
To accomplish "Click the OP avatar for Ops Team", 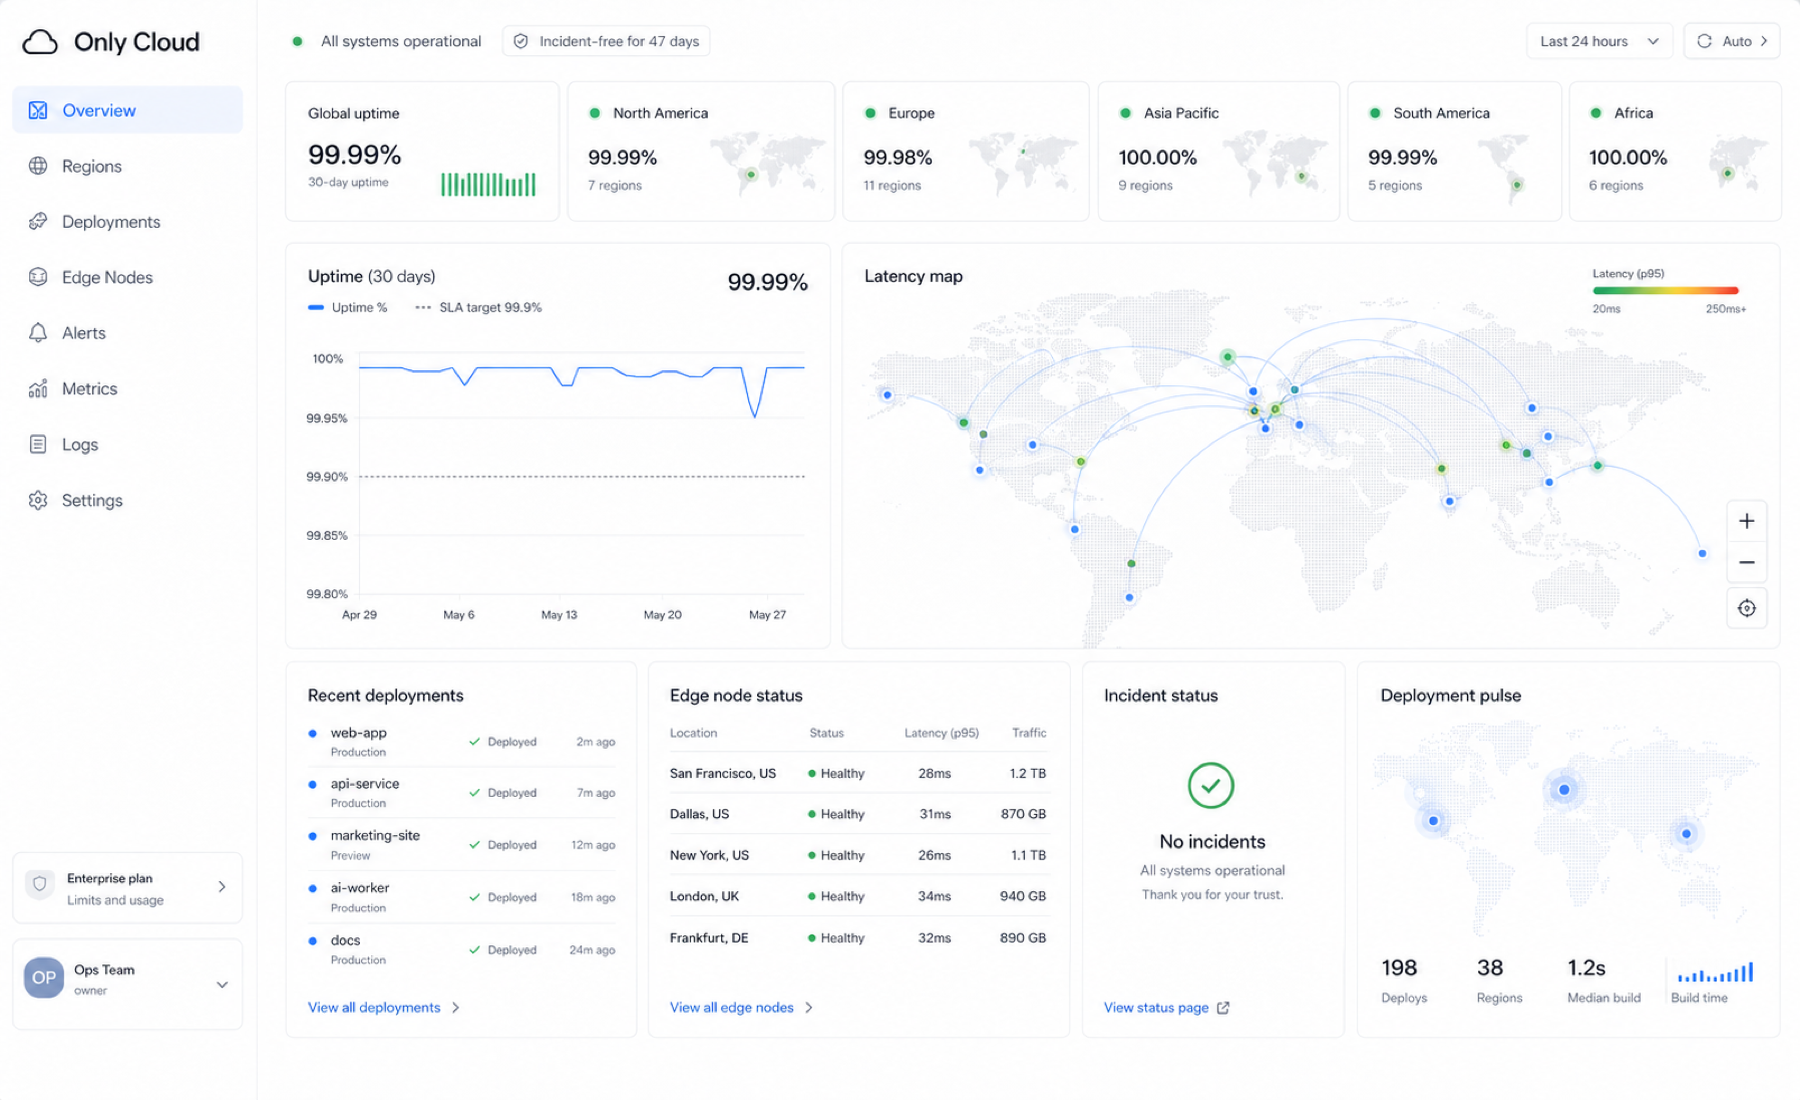I will [44, 978].
